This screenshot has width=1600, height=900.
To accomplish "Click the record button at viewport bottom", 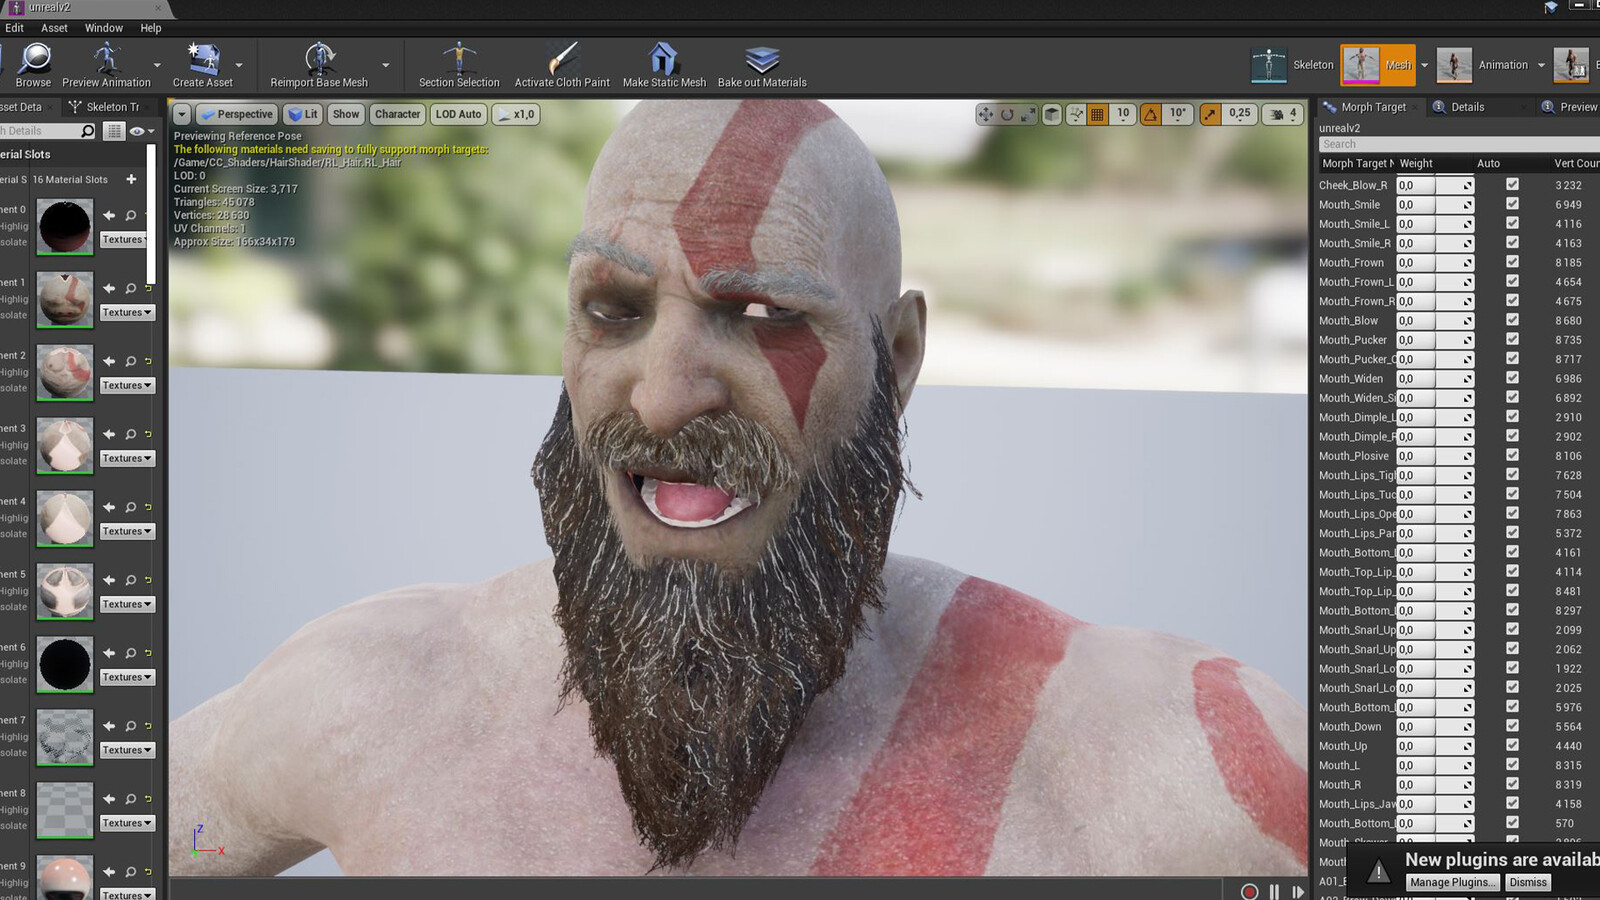I will pos(1249,891).
